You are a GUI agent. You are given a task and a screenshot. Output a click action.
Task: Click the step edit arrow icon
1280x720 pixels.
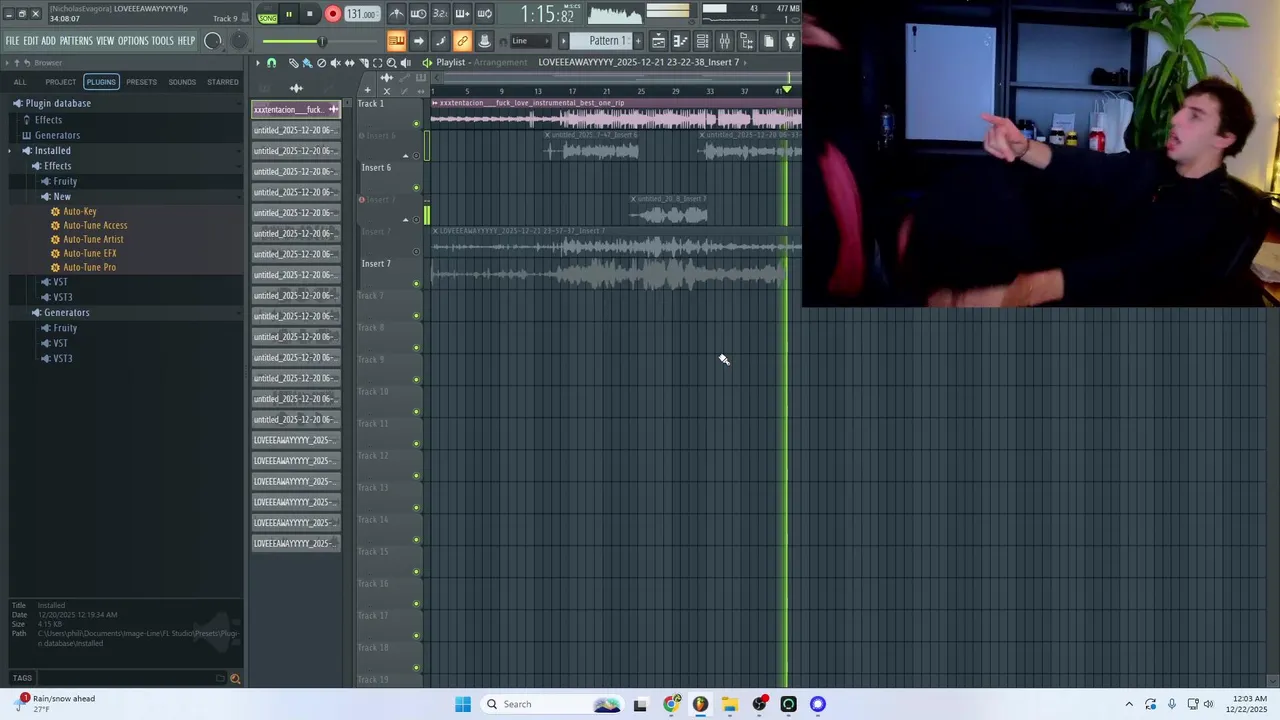click(418, 41)
